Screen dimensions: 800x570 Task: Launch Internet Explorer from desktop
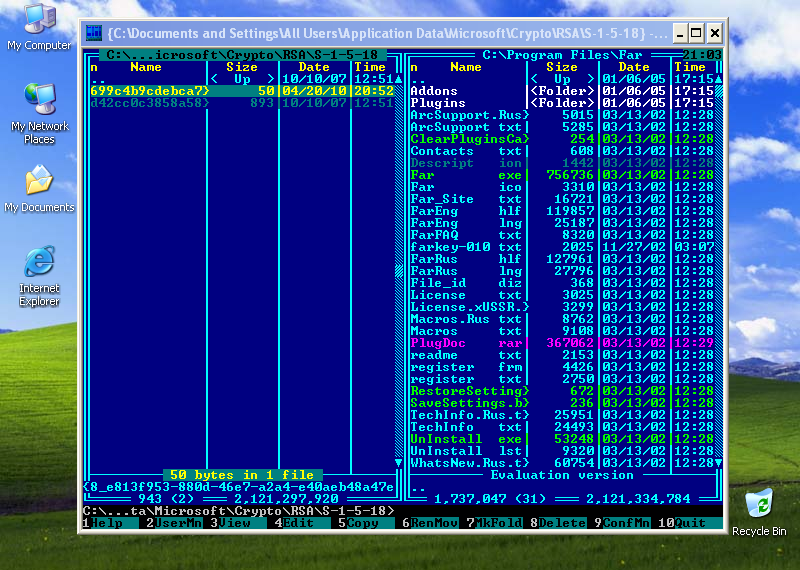[x=39, y=276]
